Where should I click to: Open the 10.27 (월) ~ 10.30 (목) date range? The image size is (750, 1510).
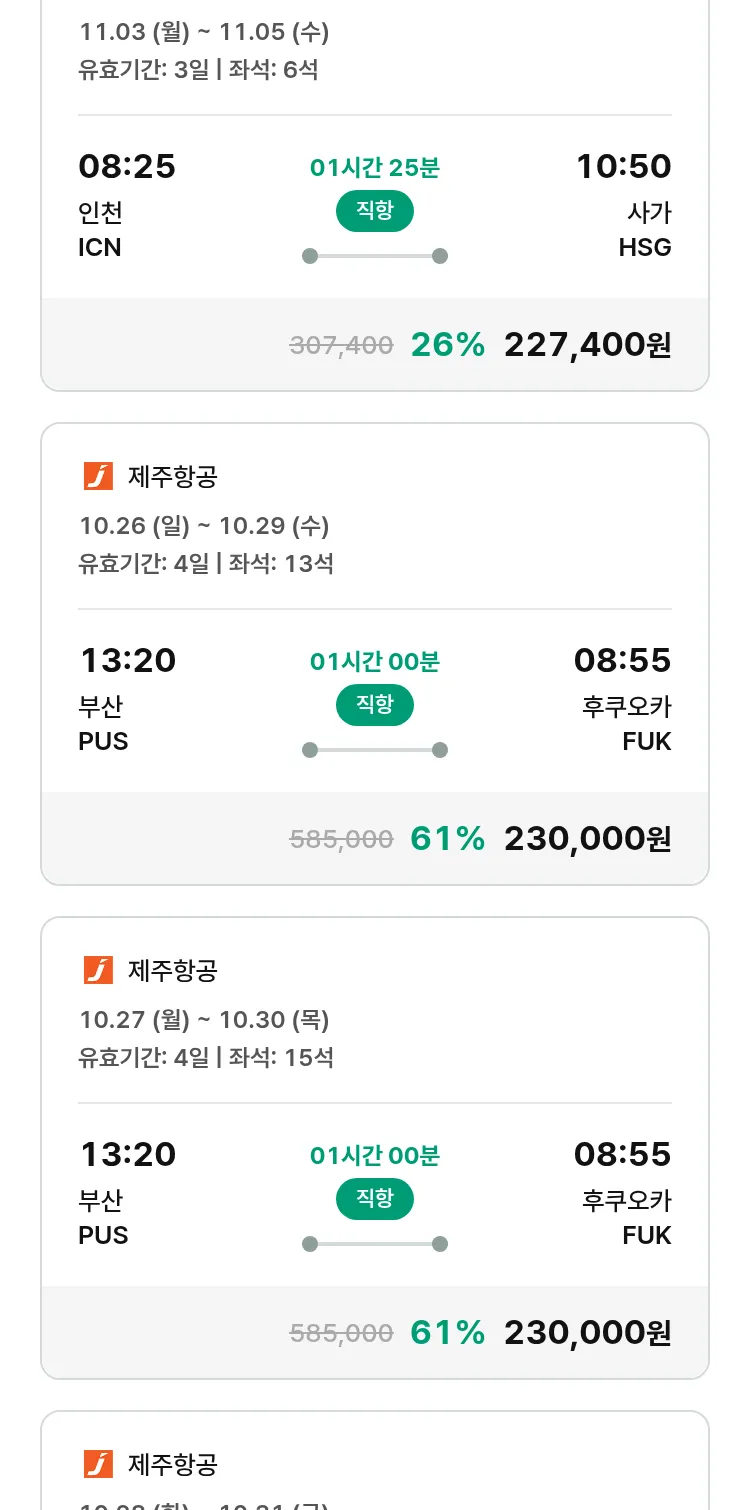[x=204, y=1020]
